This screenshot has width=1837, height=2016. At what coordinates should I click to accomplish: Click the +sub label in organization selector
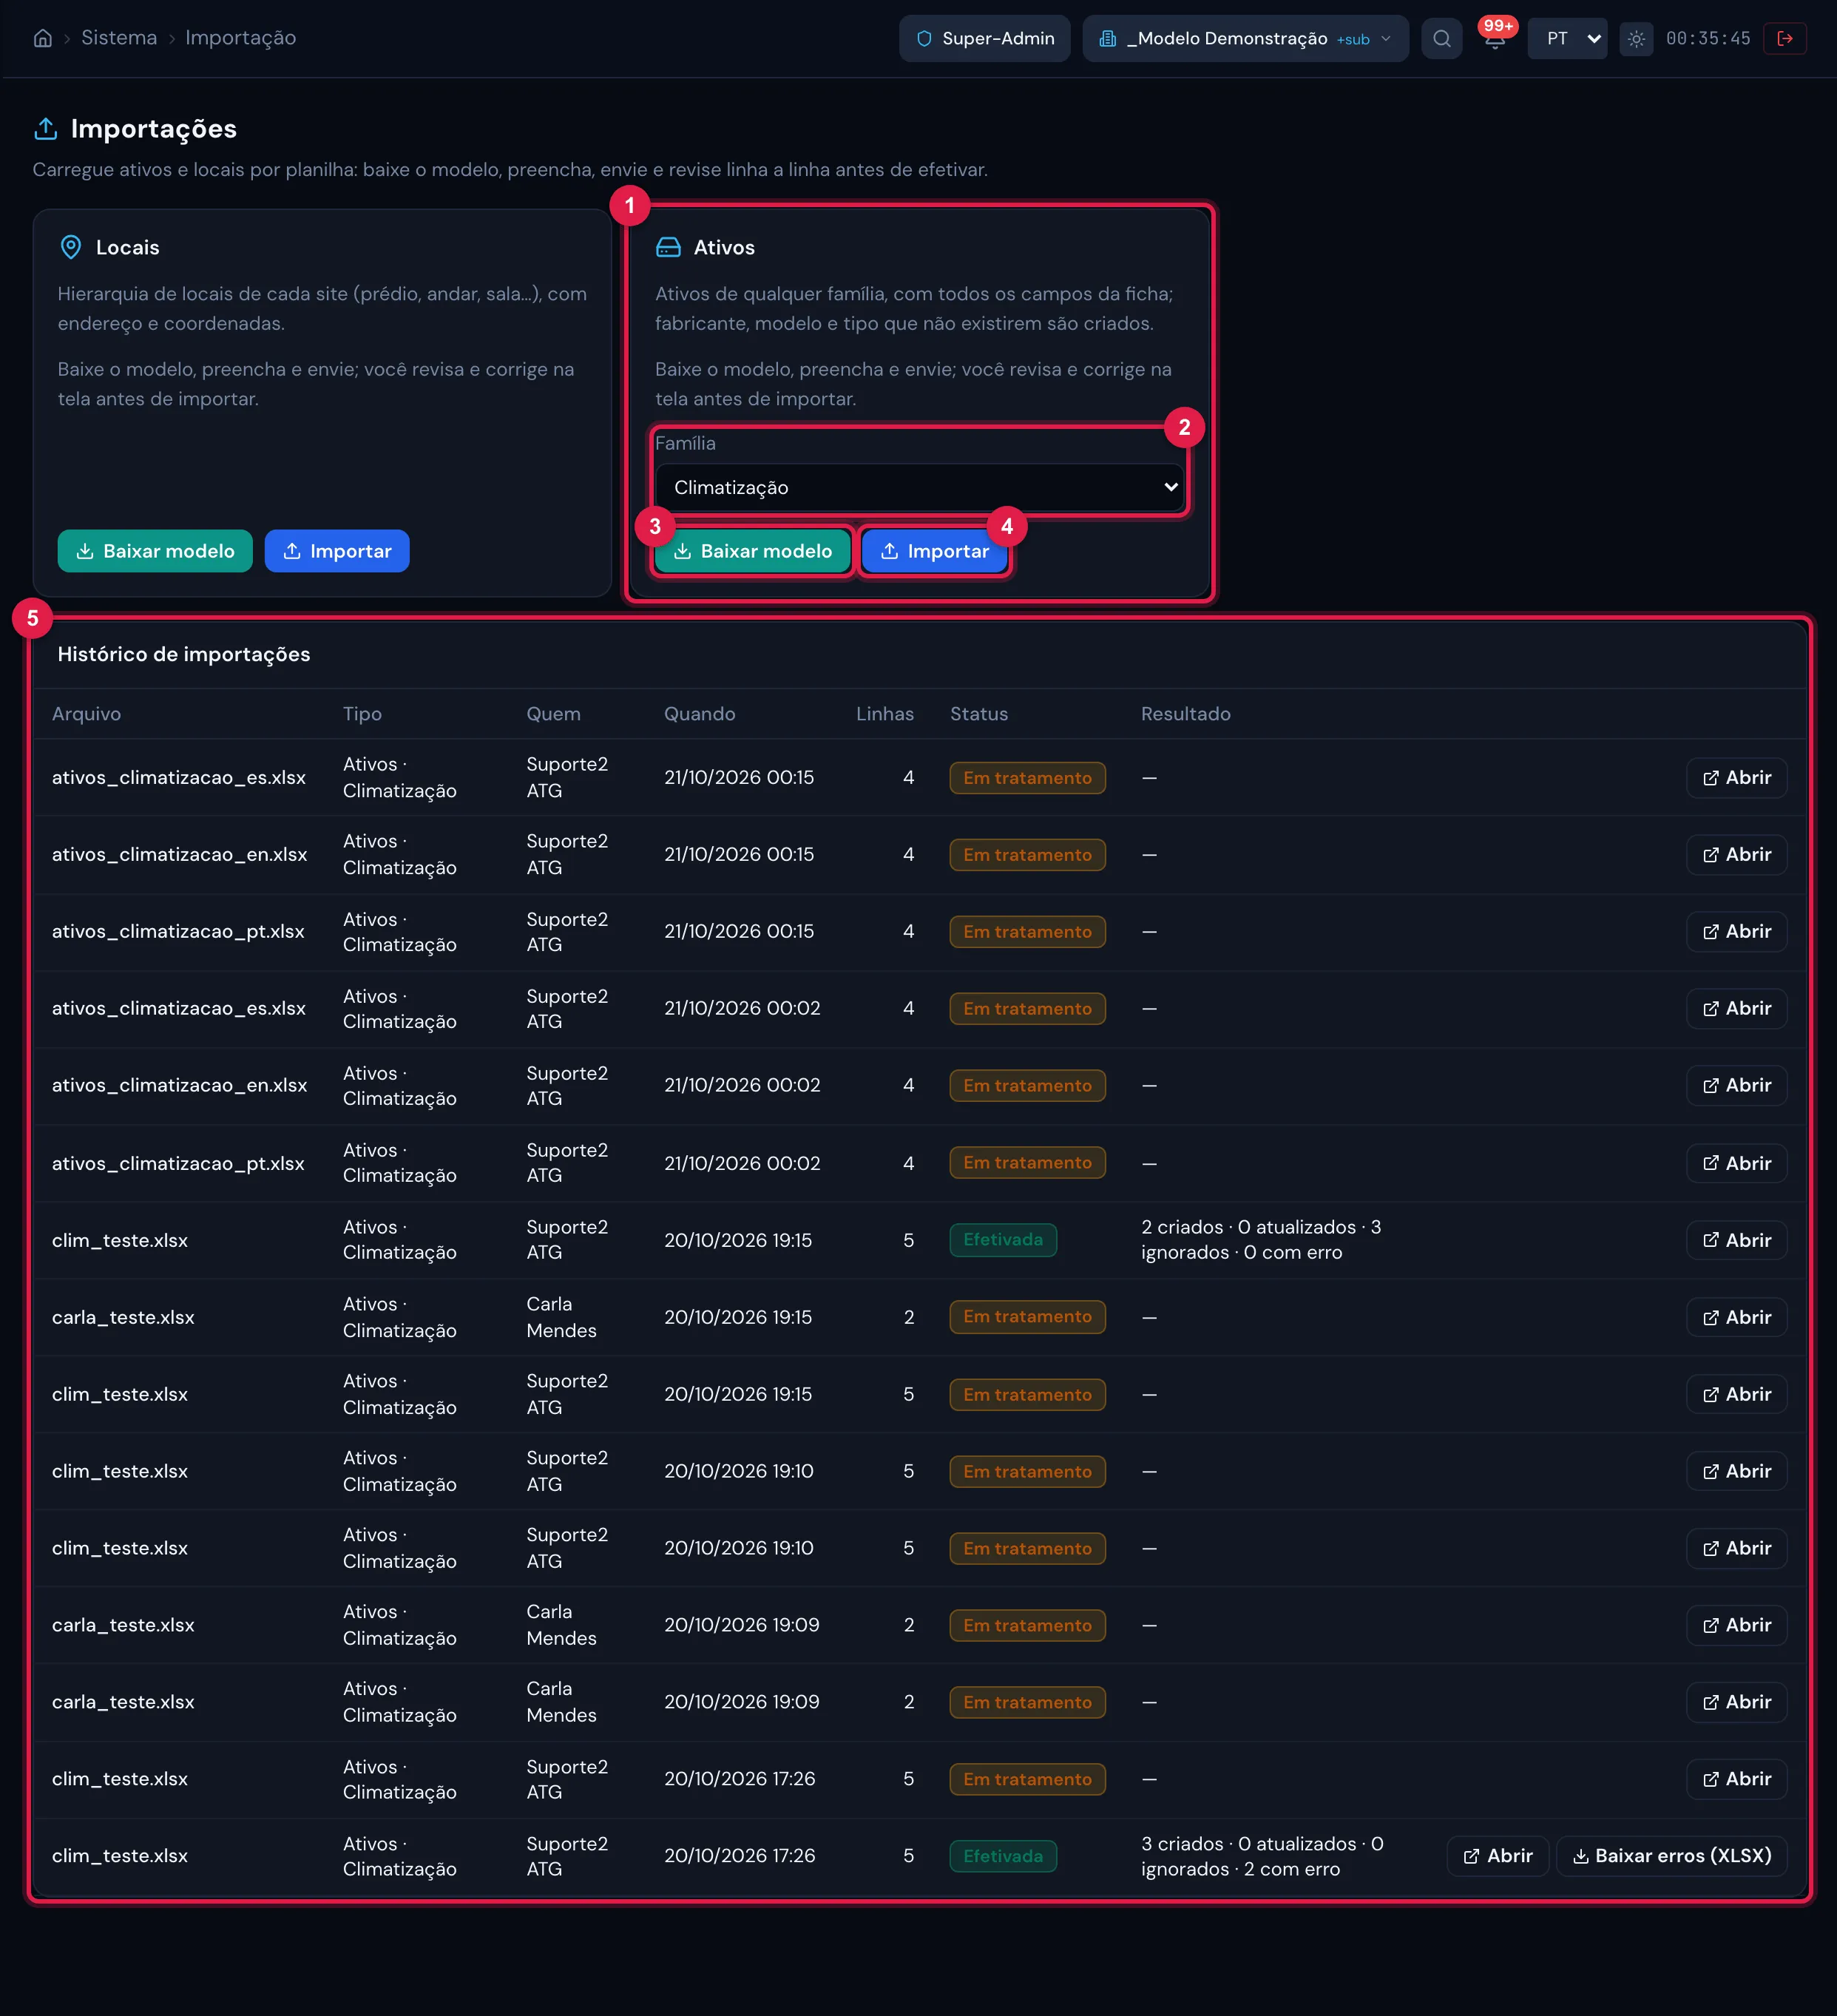tap(1353, 40)
